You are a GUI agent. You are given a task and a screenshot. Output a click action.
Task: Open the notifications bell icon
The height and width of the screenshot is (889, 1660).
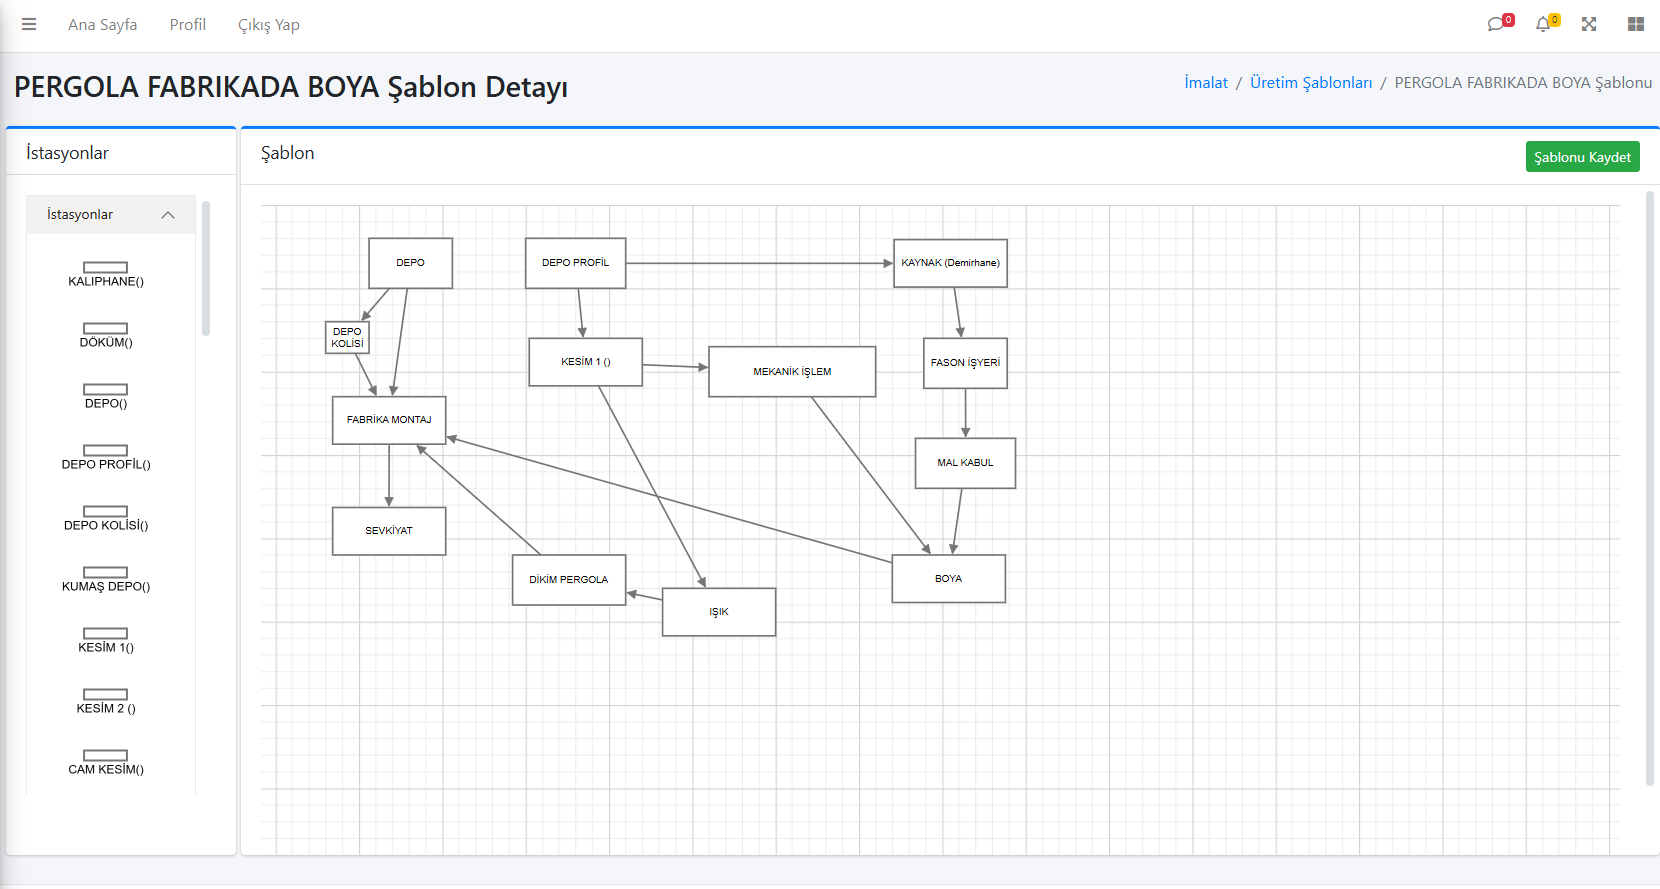(x=1544, y=24)
